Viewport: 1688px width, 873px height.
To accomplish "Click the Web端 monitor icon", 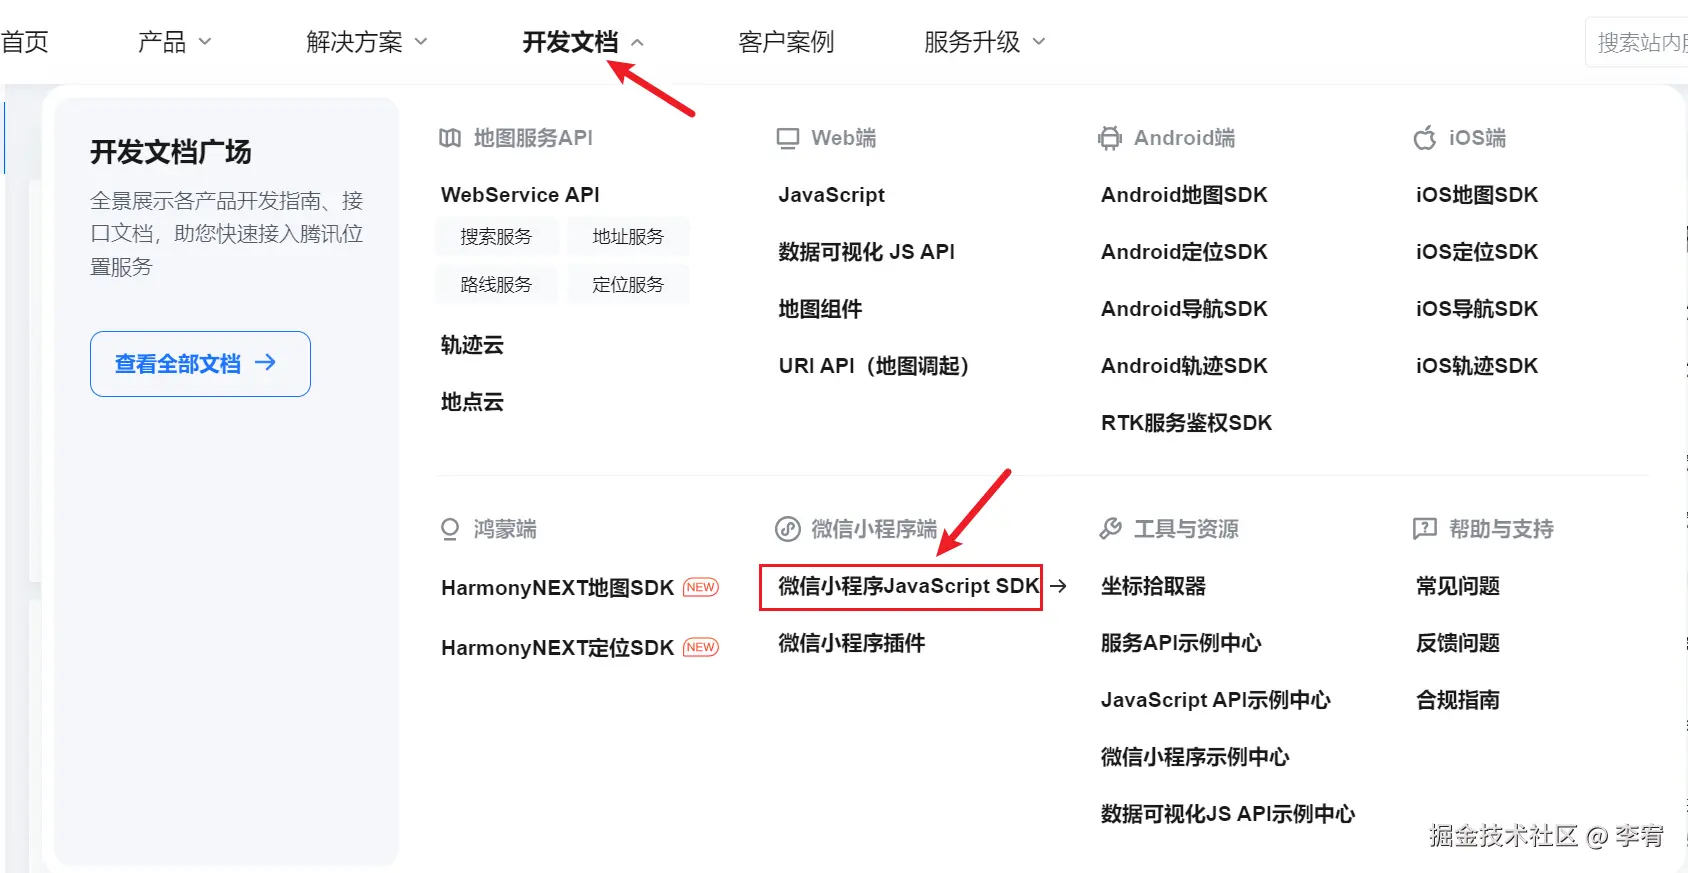I will [x=788, y=138].
